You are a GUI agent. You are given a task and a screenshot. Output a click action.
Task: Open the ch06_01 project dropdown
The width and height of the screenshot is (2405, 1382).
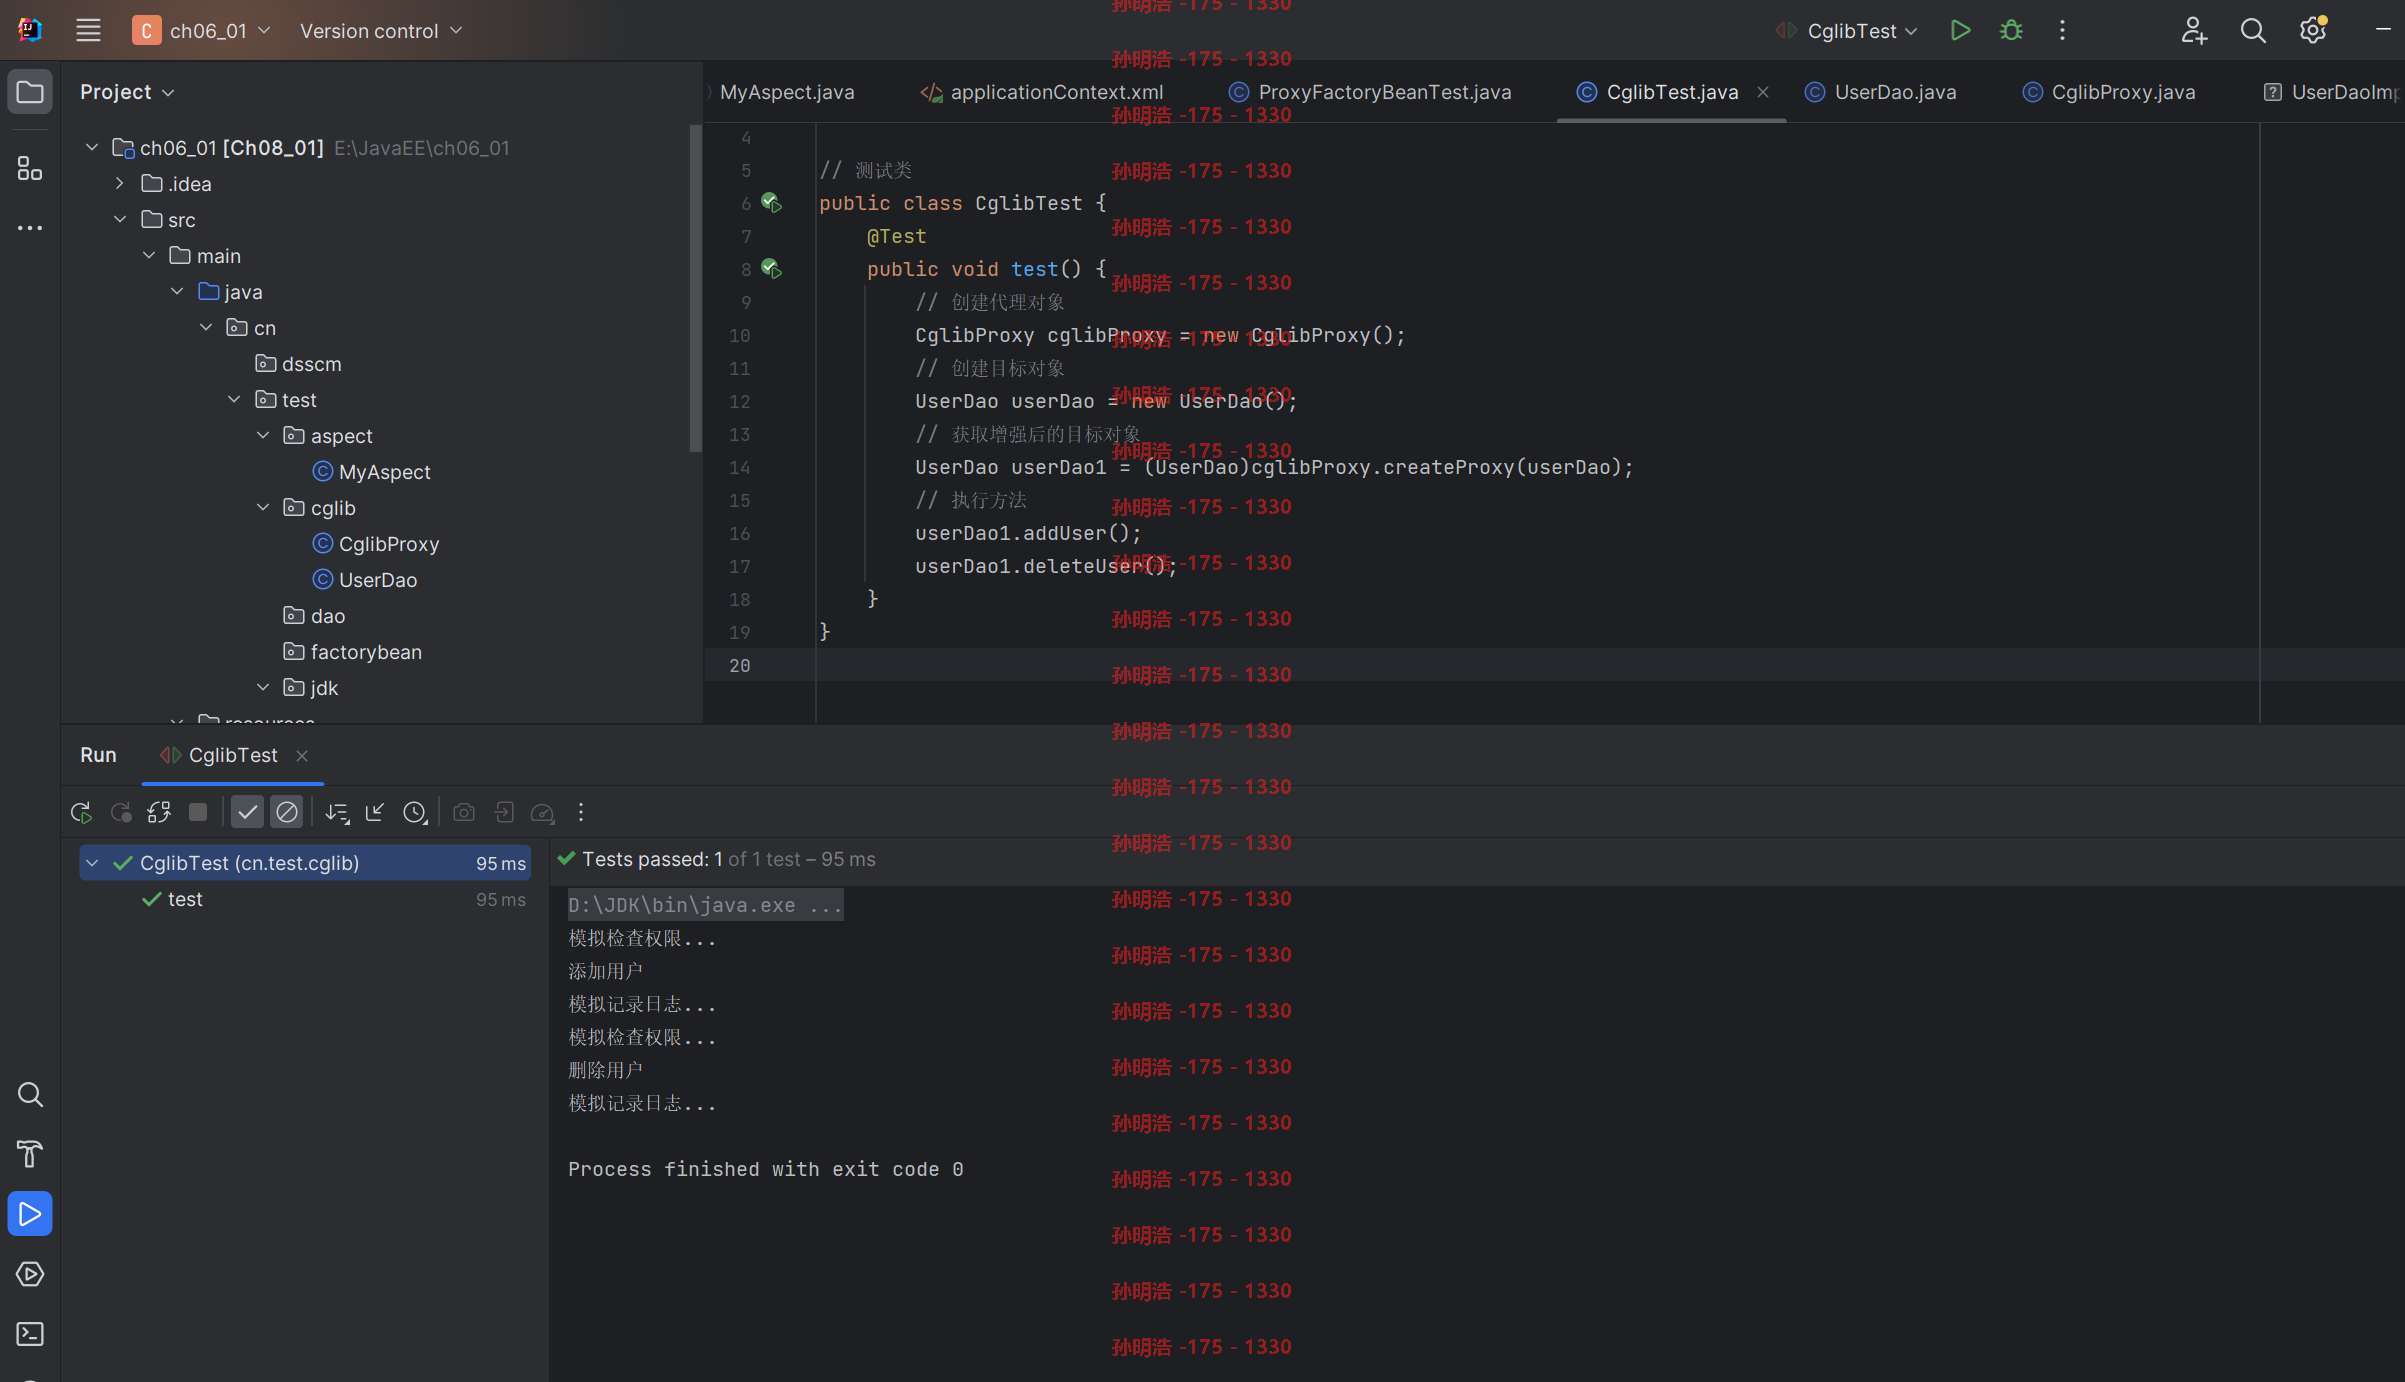[x=201, y=31]
